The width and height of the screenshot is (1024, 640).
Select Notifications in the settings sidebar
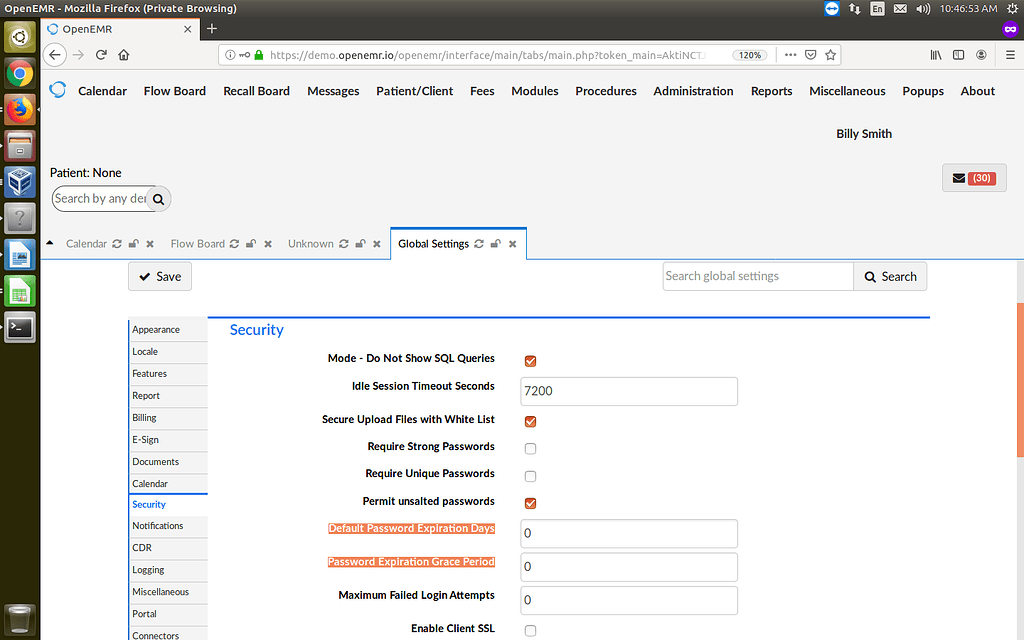click(x=158, y=525)
